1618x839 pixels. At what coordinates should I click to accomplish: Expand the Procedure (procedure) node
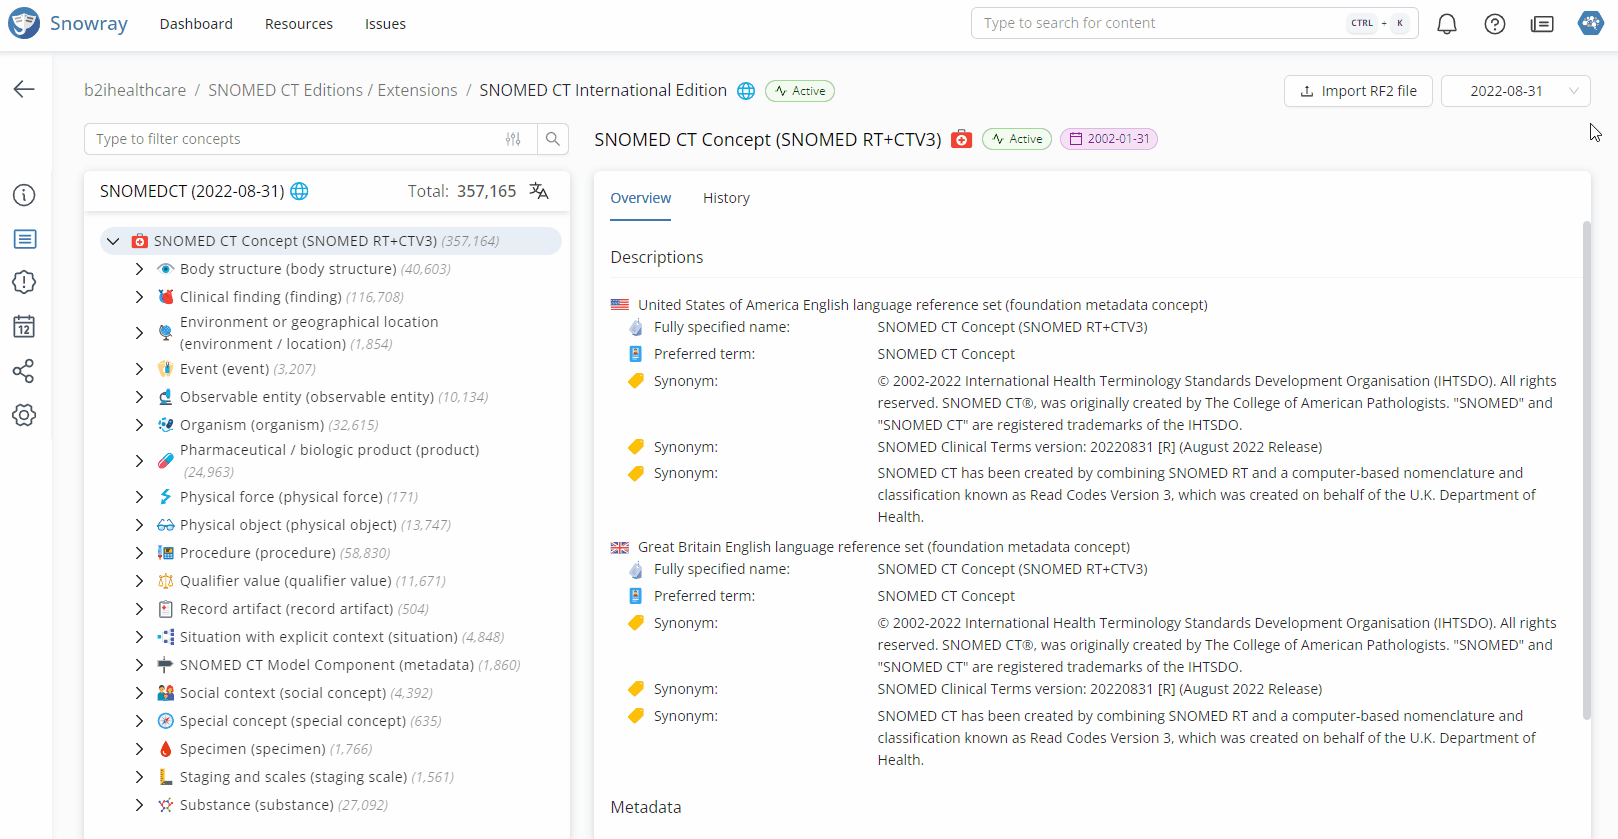(x=139, y=553)
